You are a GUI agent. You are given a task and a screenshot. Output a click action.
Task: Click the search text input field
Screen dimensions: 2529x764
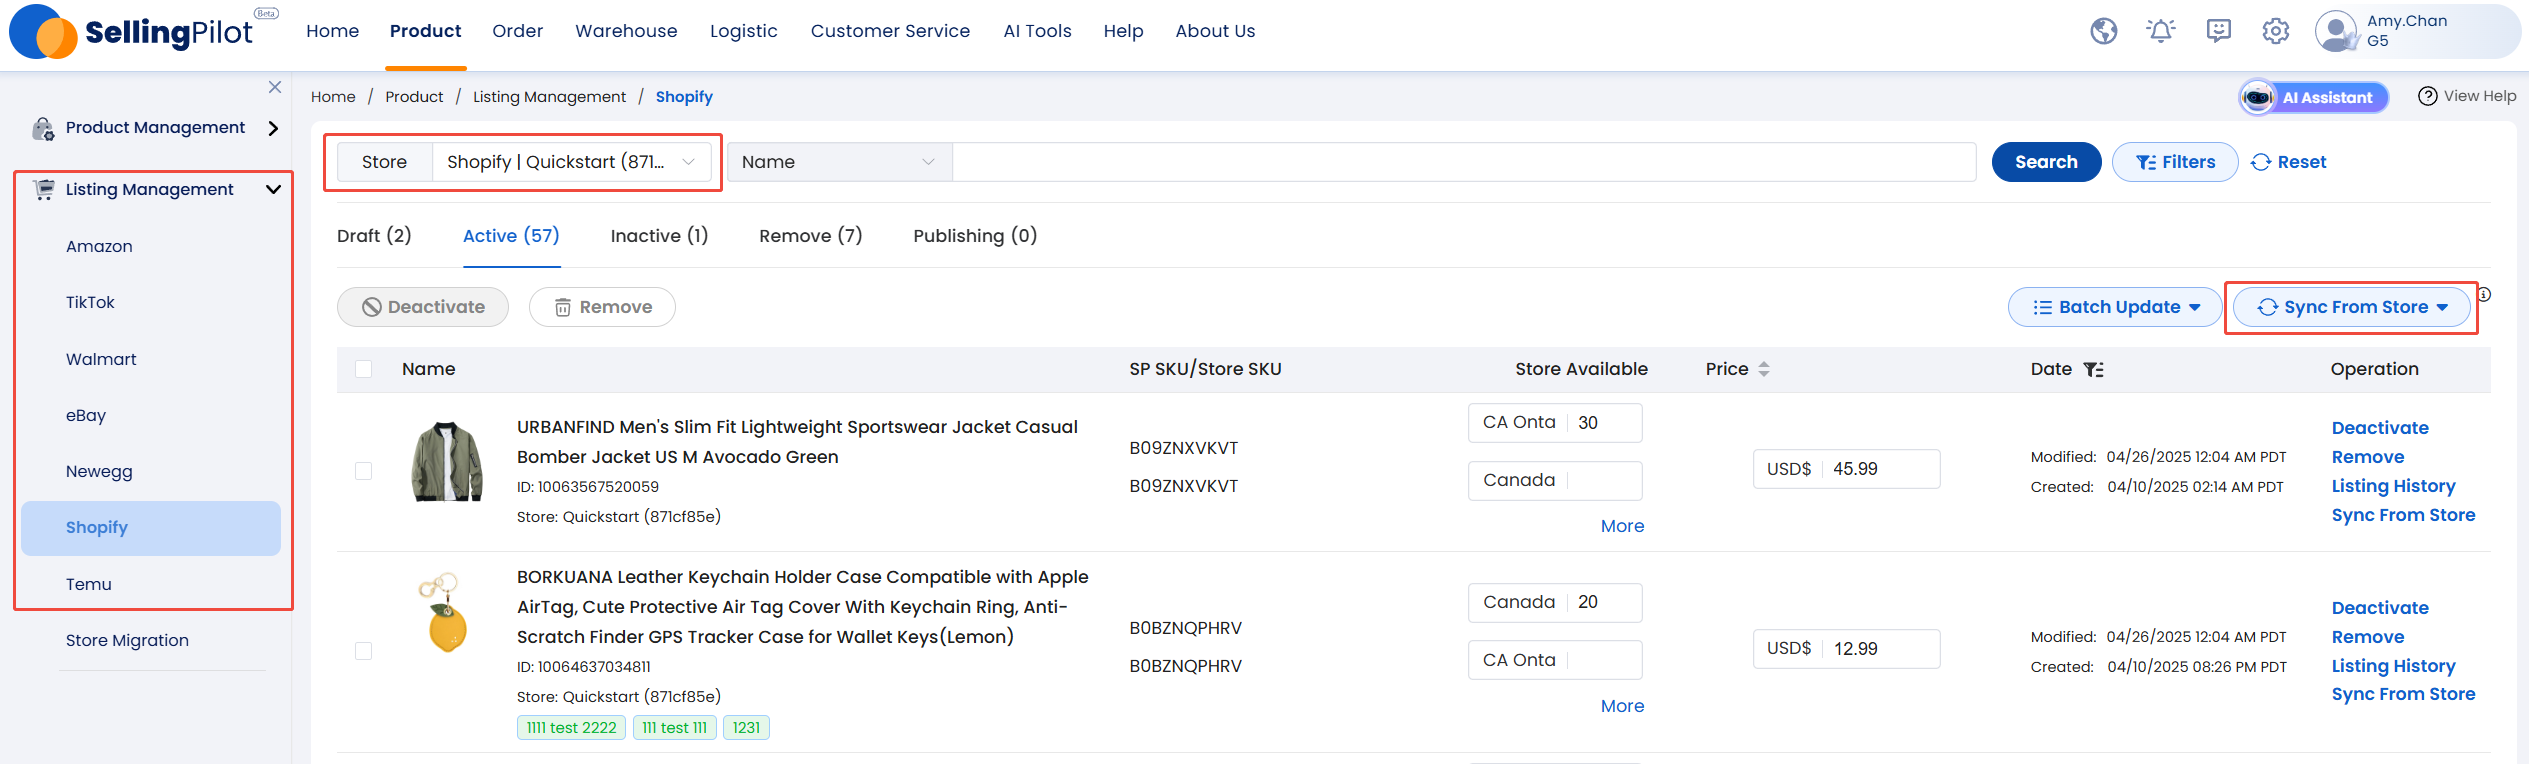pyautogui.click(x=1464, y=162)
